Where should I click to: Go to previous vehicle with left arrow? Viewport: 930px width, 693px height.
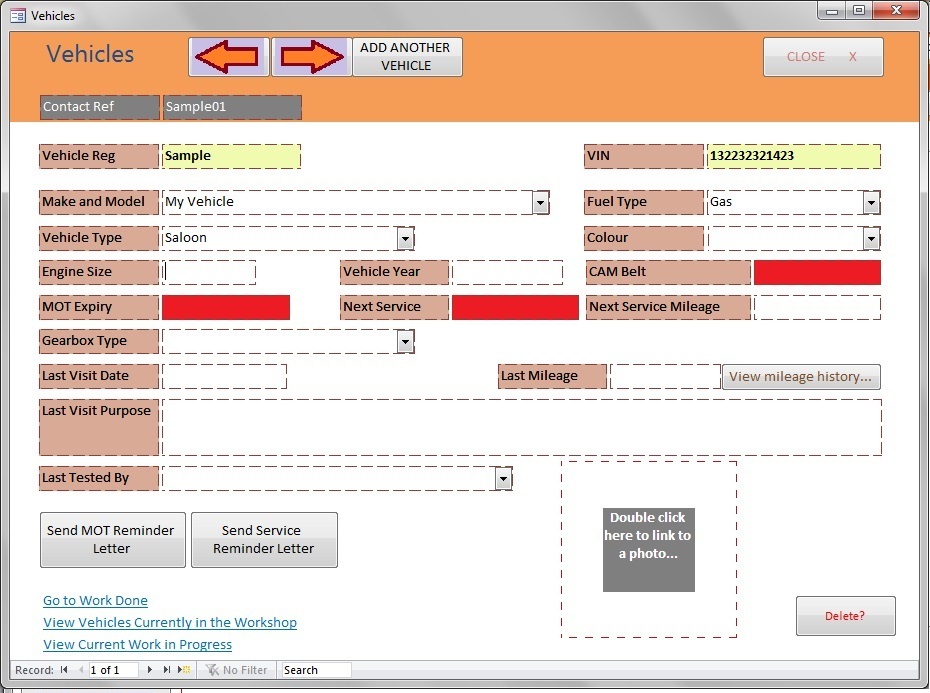click(229, 57)
